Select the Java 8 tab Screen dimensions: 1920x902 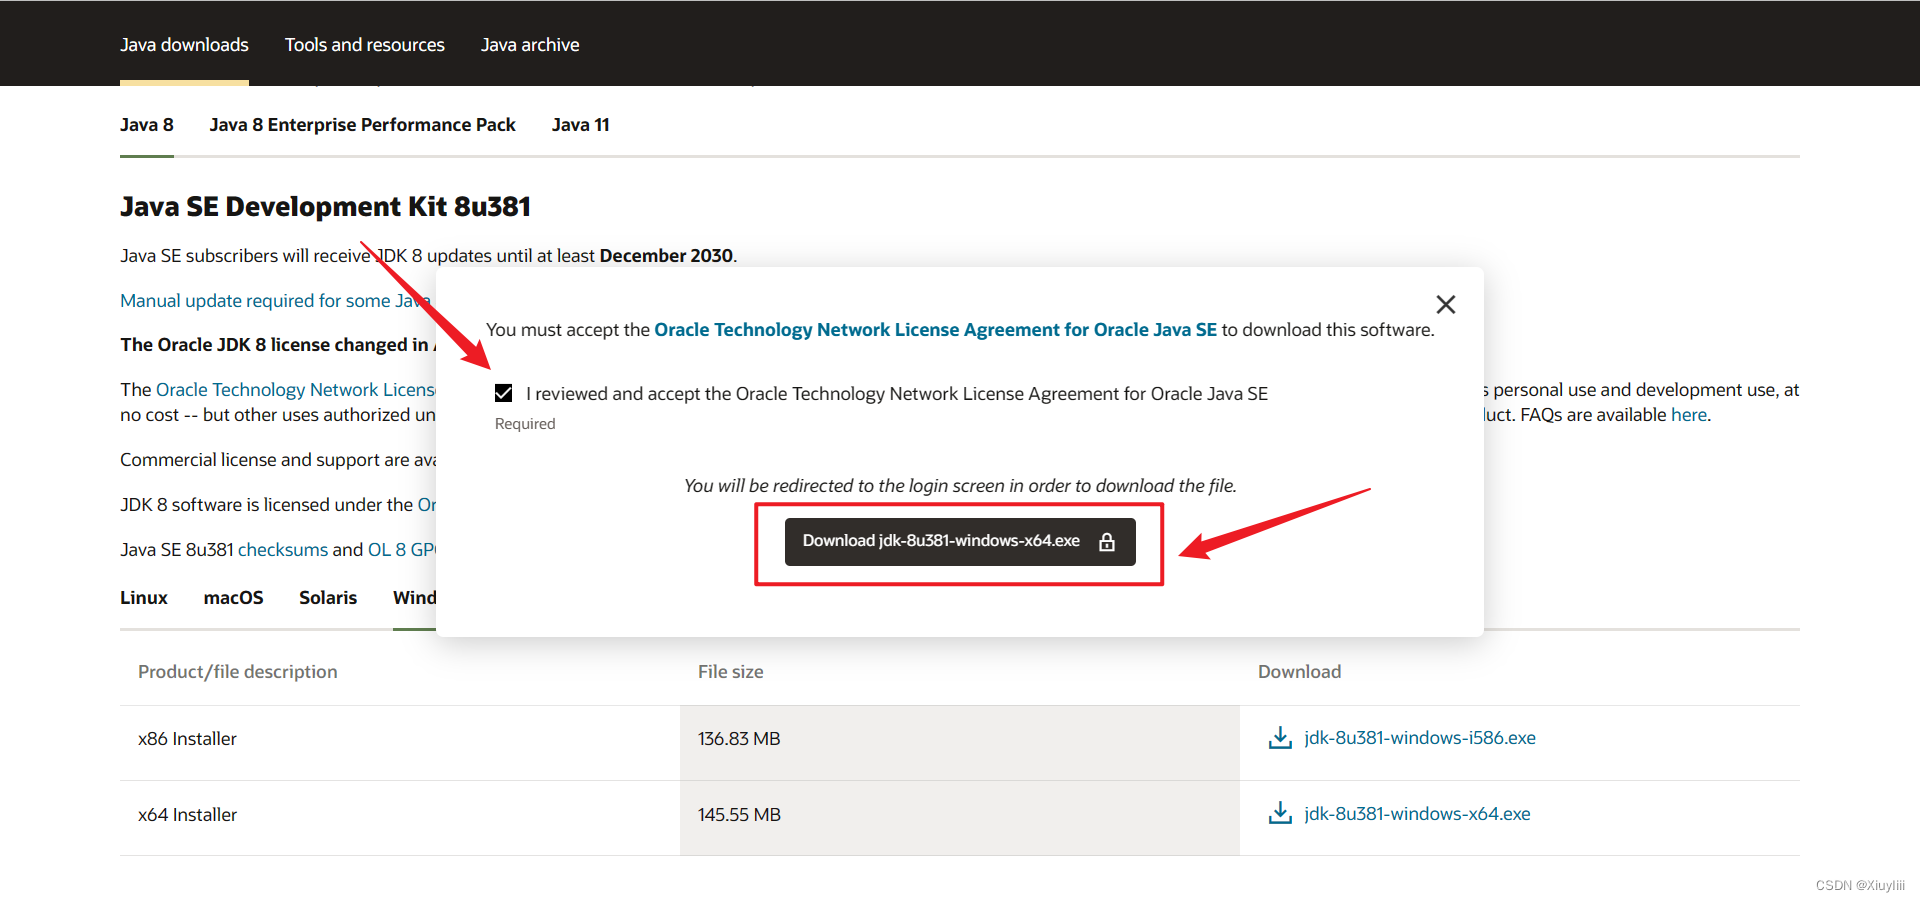pos(147,125)
